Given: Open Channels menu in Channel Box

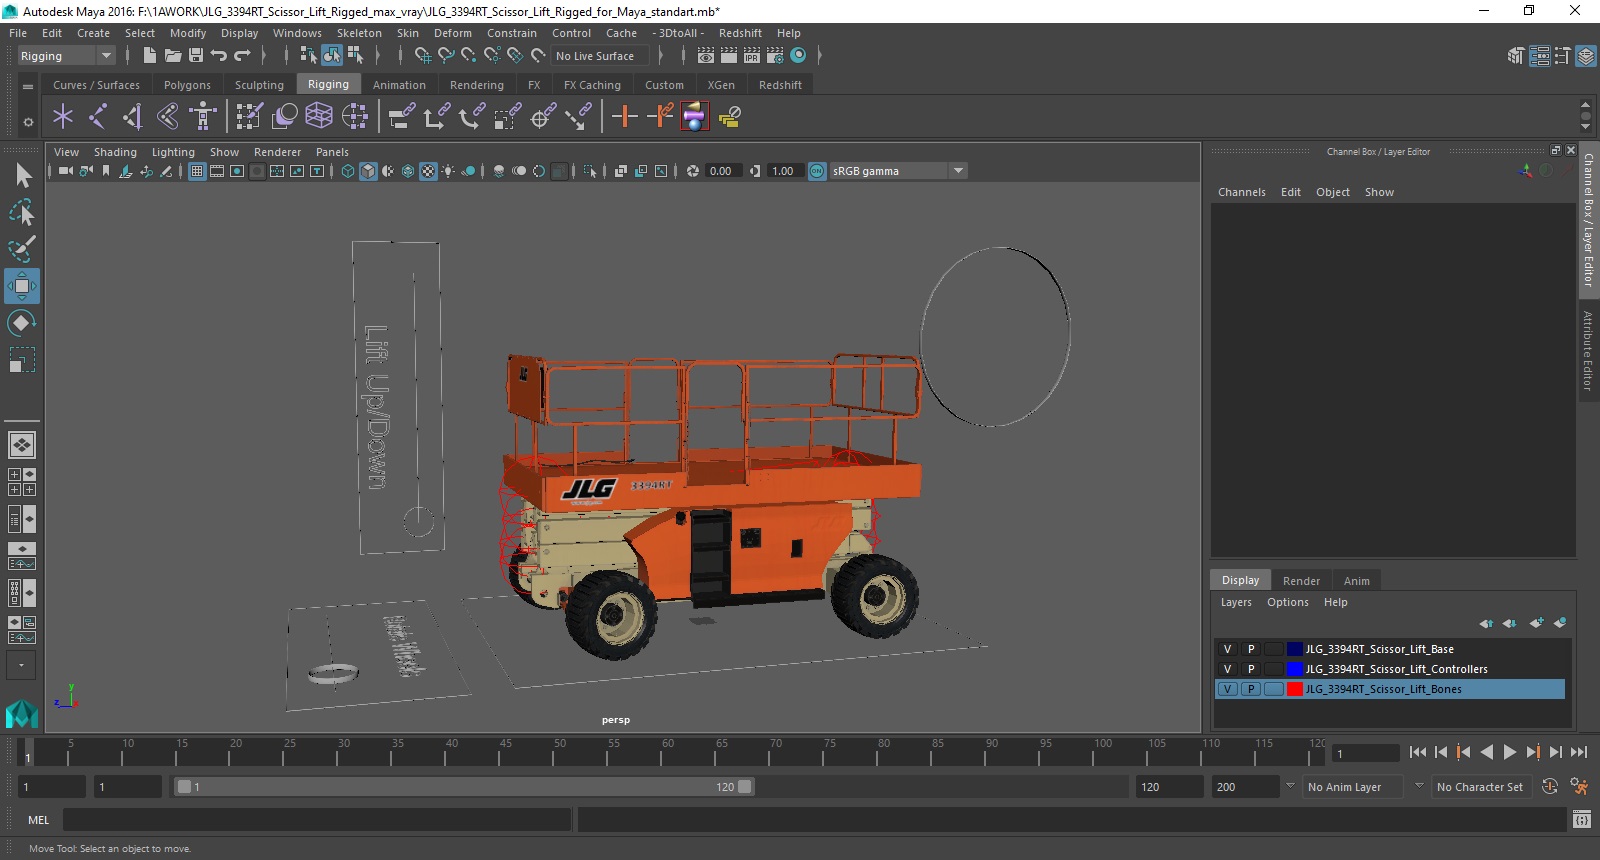Looking at the screenshot, I should point(1241,192).
